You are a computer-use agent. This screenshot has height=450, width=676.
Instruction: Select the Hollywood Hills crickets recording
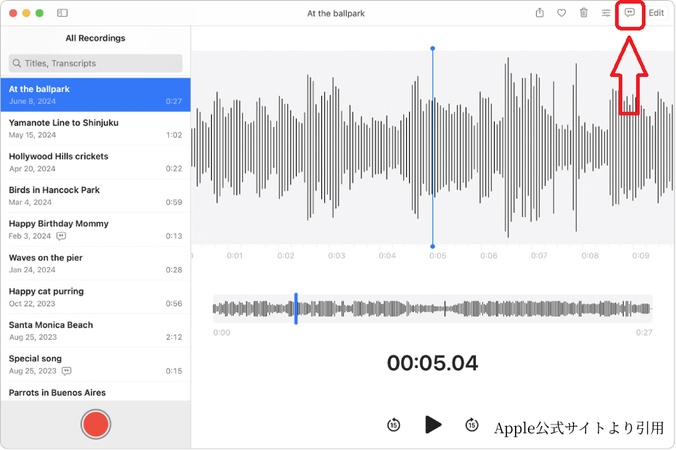click(95, 162)
